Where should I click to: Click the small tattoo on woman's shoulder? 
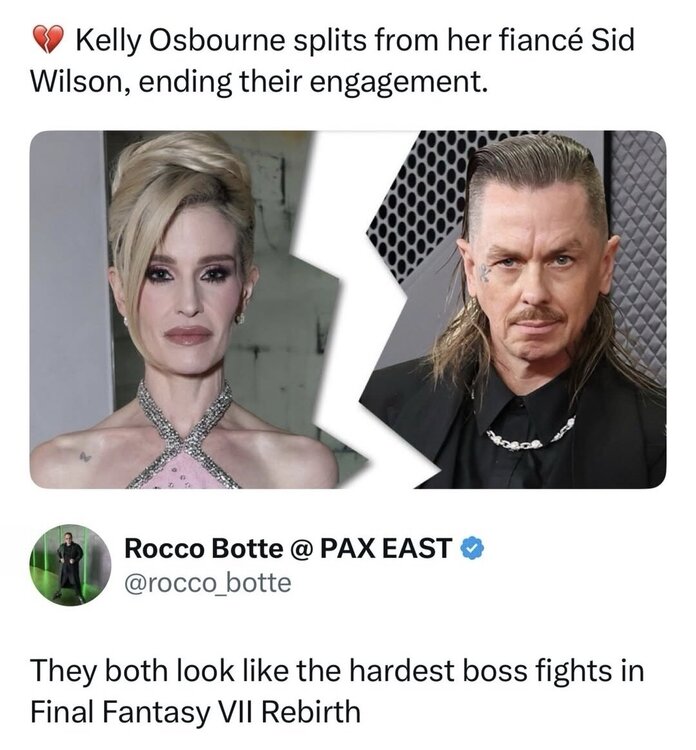click(x=85, y=457)
